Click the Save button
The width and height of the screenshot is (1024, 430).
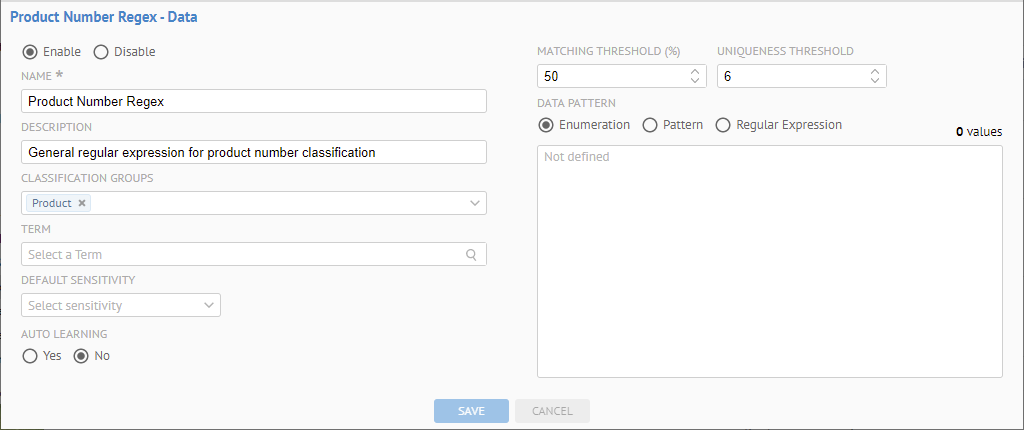tap(471, 411)
